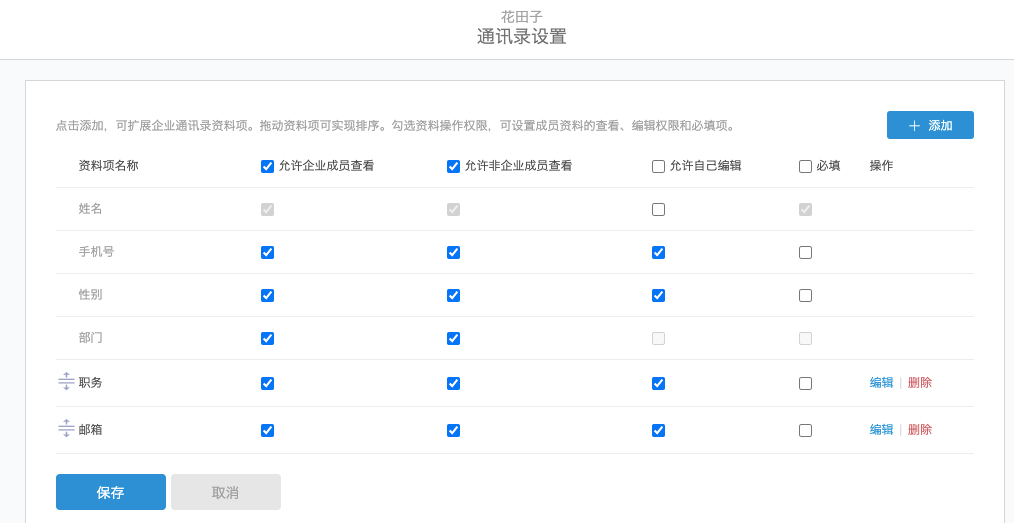Image resolution: width=1014 pixels, height=523 pixels.
Task: Check 必填 for 邮箱 row
Action: (805, 430)
